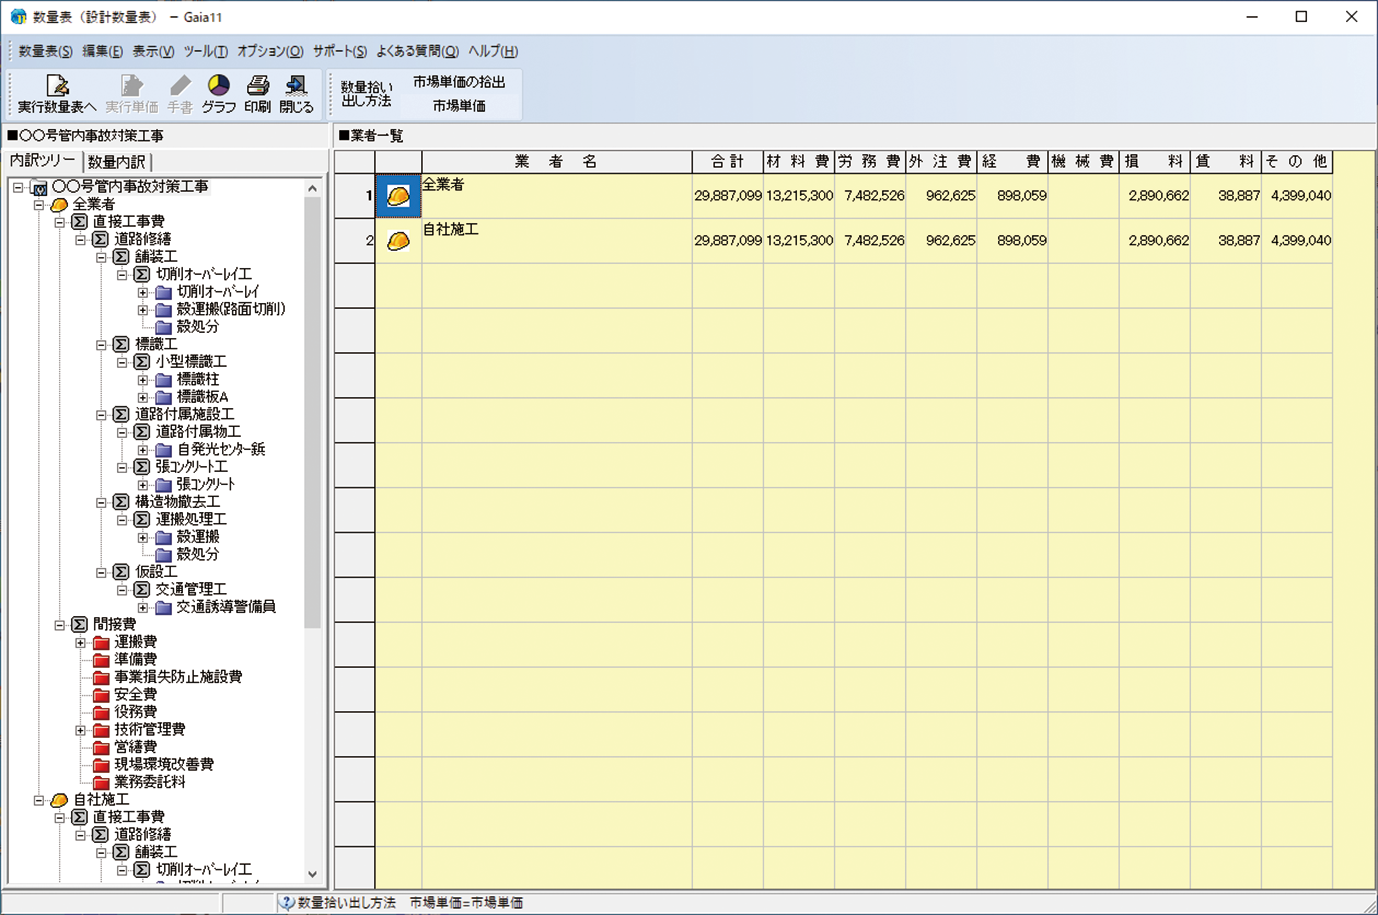Click the red folder icon for 営繕費
The width and height of the screenshot is (1378, 915).
(101, 747)
